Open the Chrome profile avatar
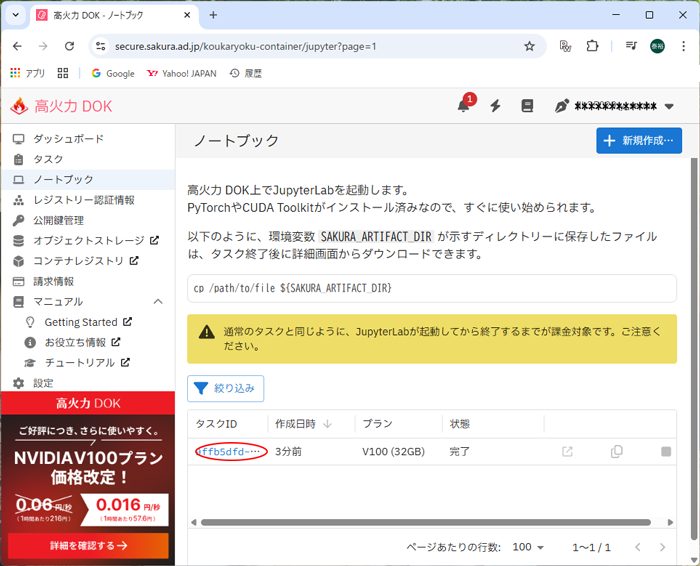 (657, 46)
